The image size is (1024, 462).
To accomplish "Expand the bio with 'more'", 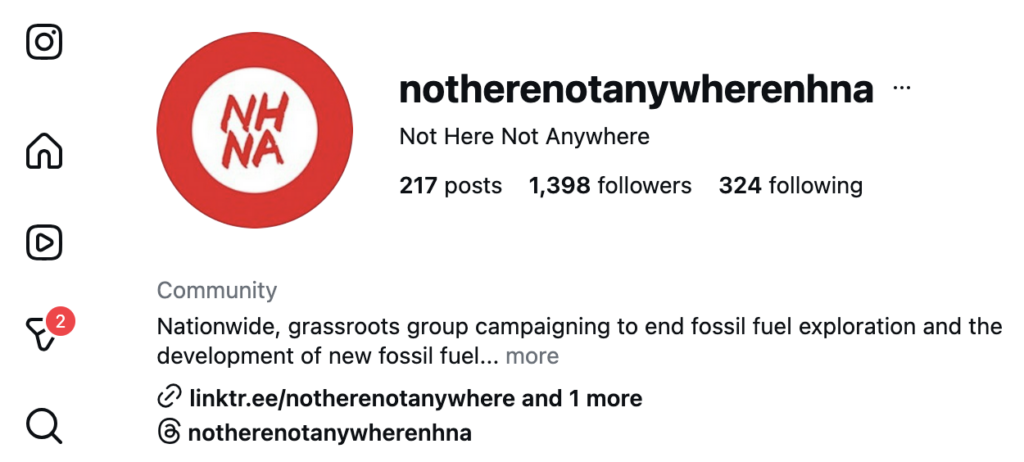I will (532, 356).
